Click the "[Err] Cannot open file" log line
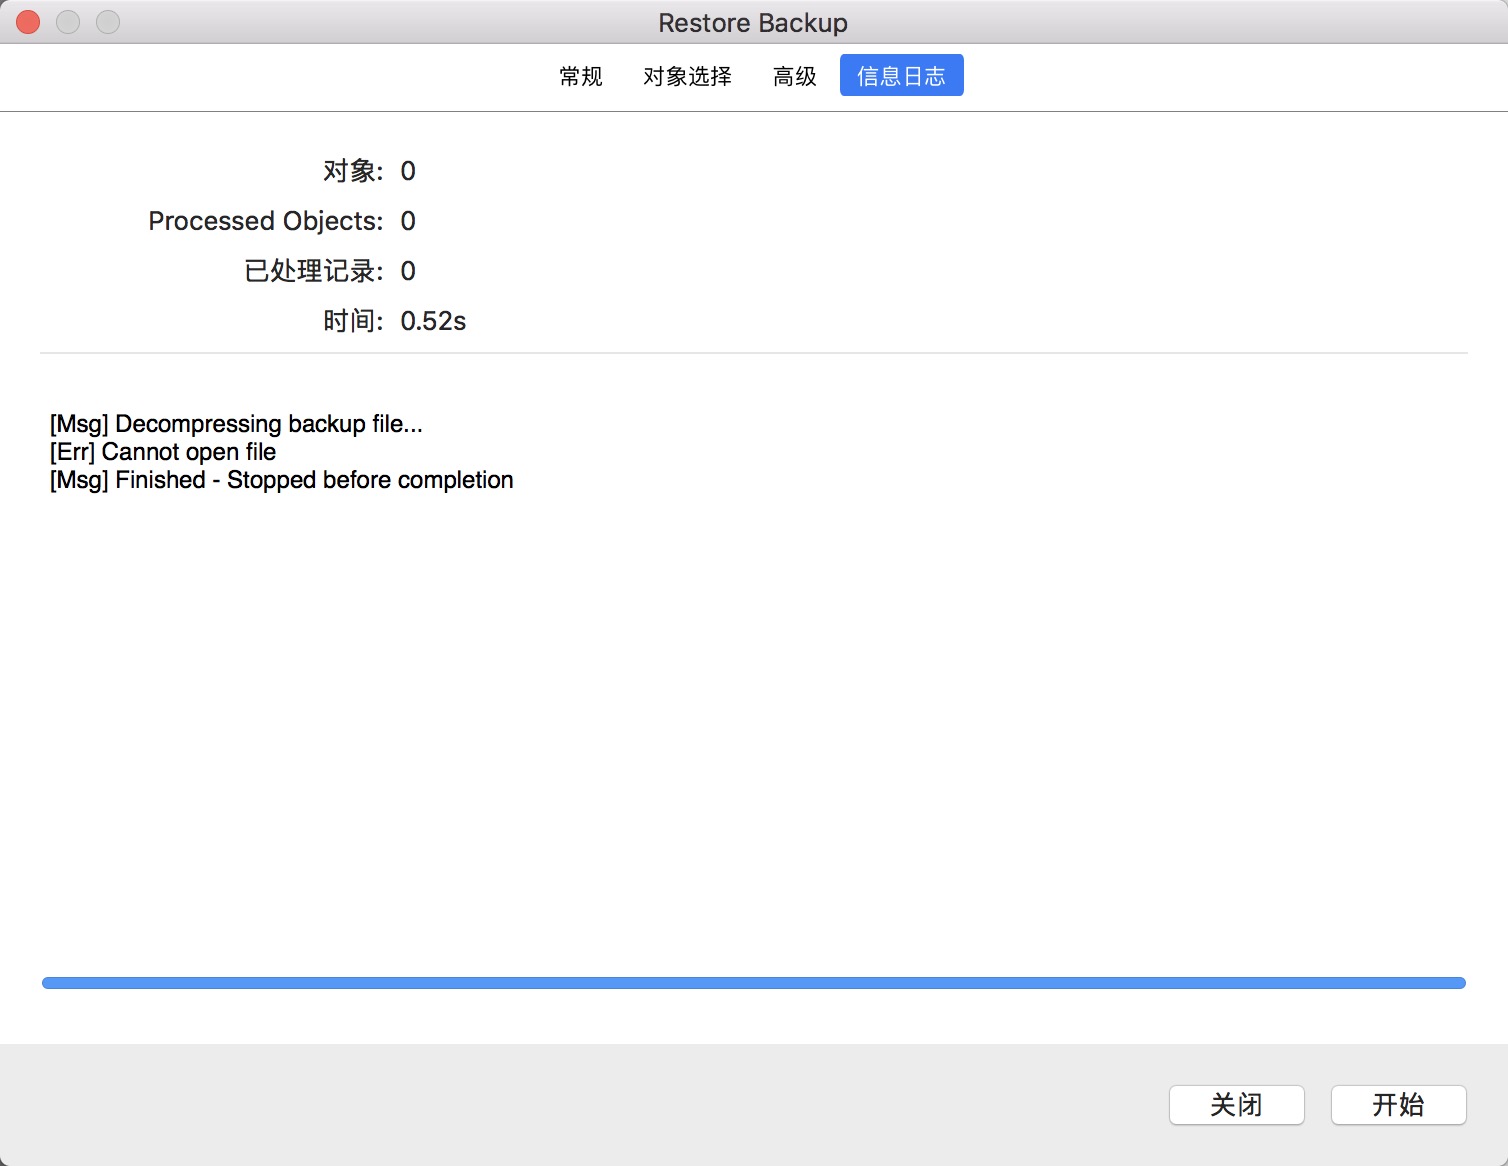Viewport: 1508px width, 1166px height. tap(163, 452)
